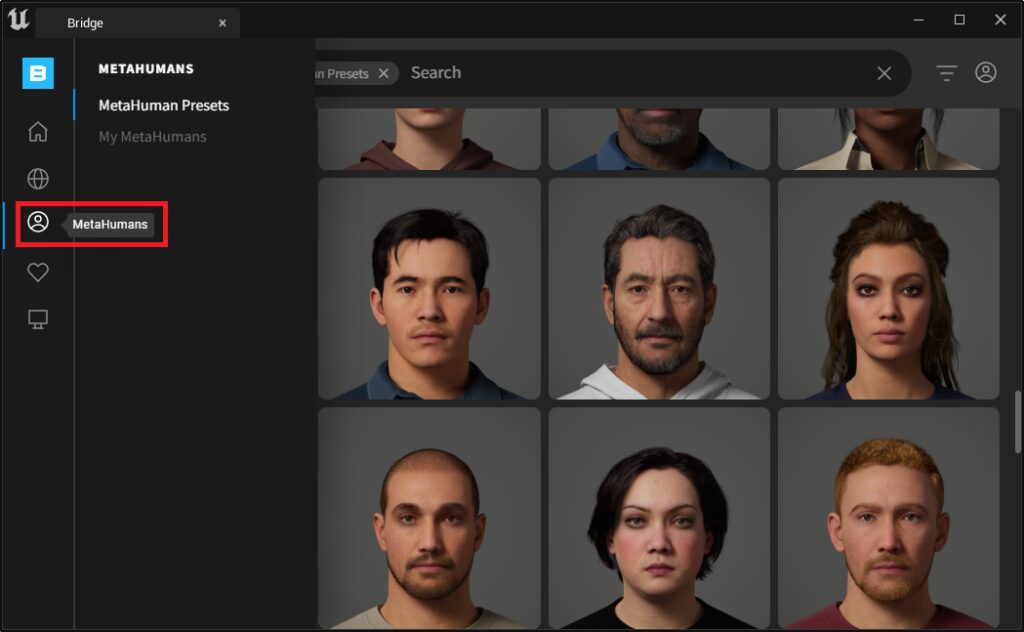
Task: Click the Bridge logo icon
Action: click(x=38, y=73)
